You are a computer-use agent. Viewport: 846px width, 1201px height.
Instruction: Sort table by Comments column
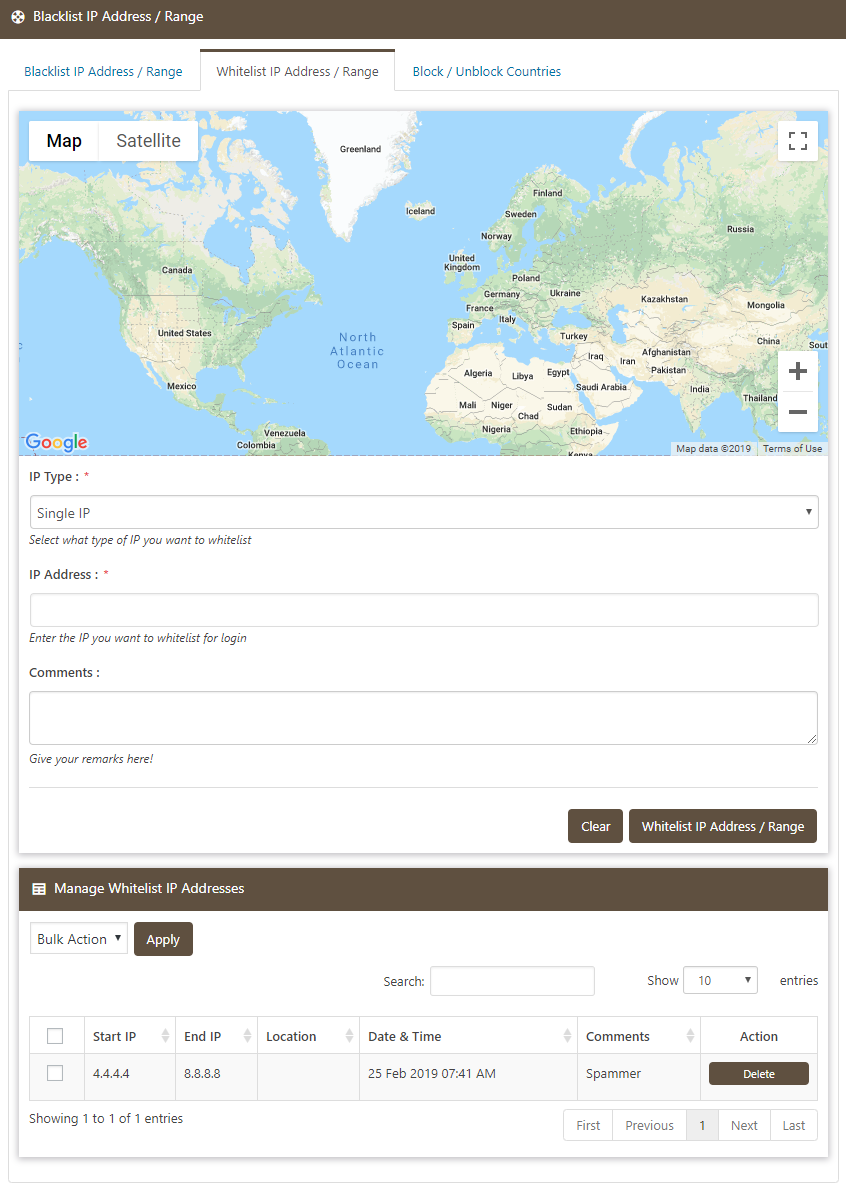(639, 1036)
